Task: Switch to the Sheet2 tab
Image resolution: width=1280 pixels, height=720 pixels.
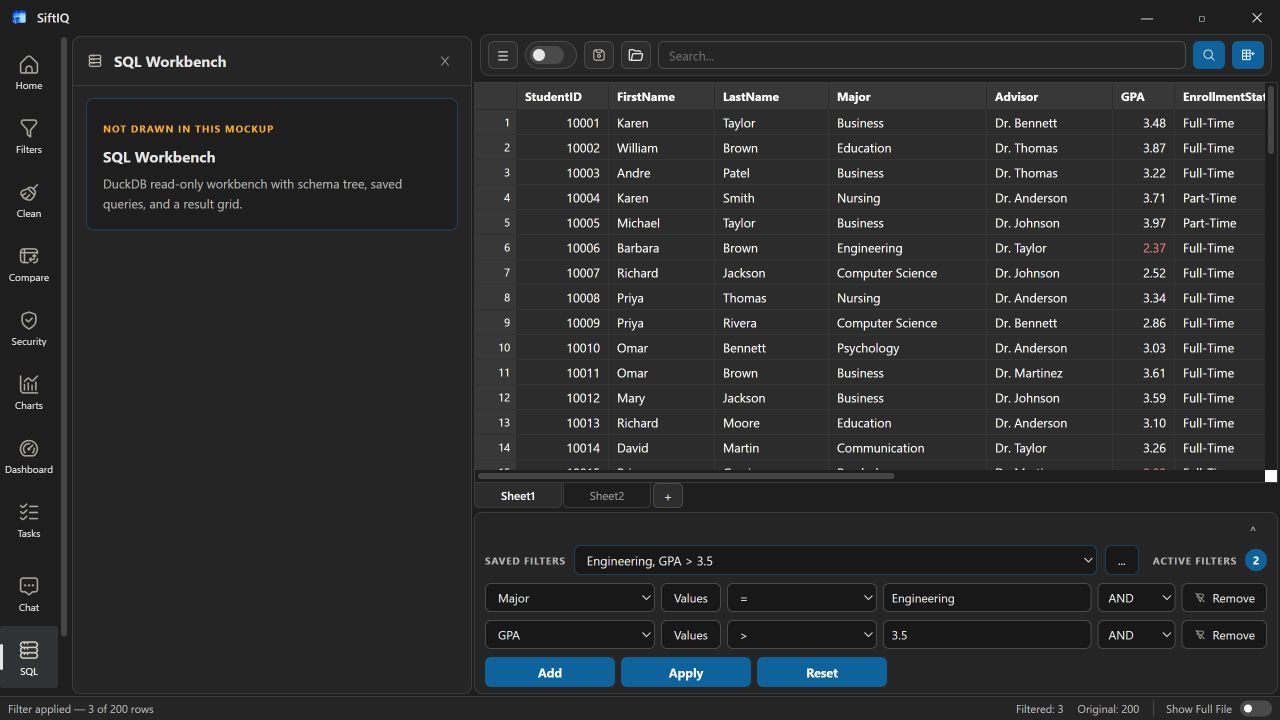Action: (x=606, y=496)
